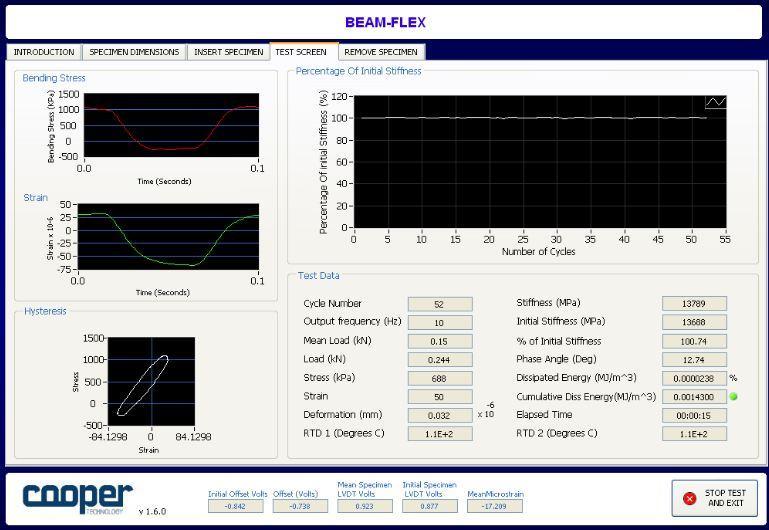Select the INSERT SPECIMEN tab

229,52
